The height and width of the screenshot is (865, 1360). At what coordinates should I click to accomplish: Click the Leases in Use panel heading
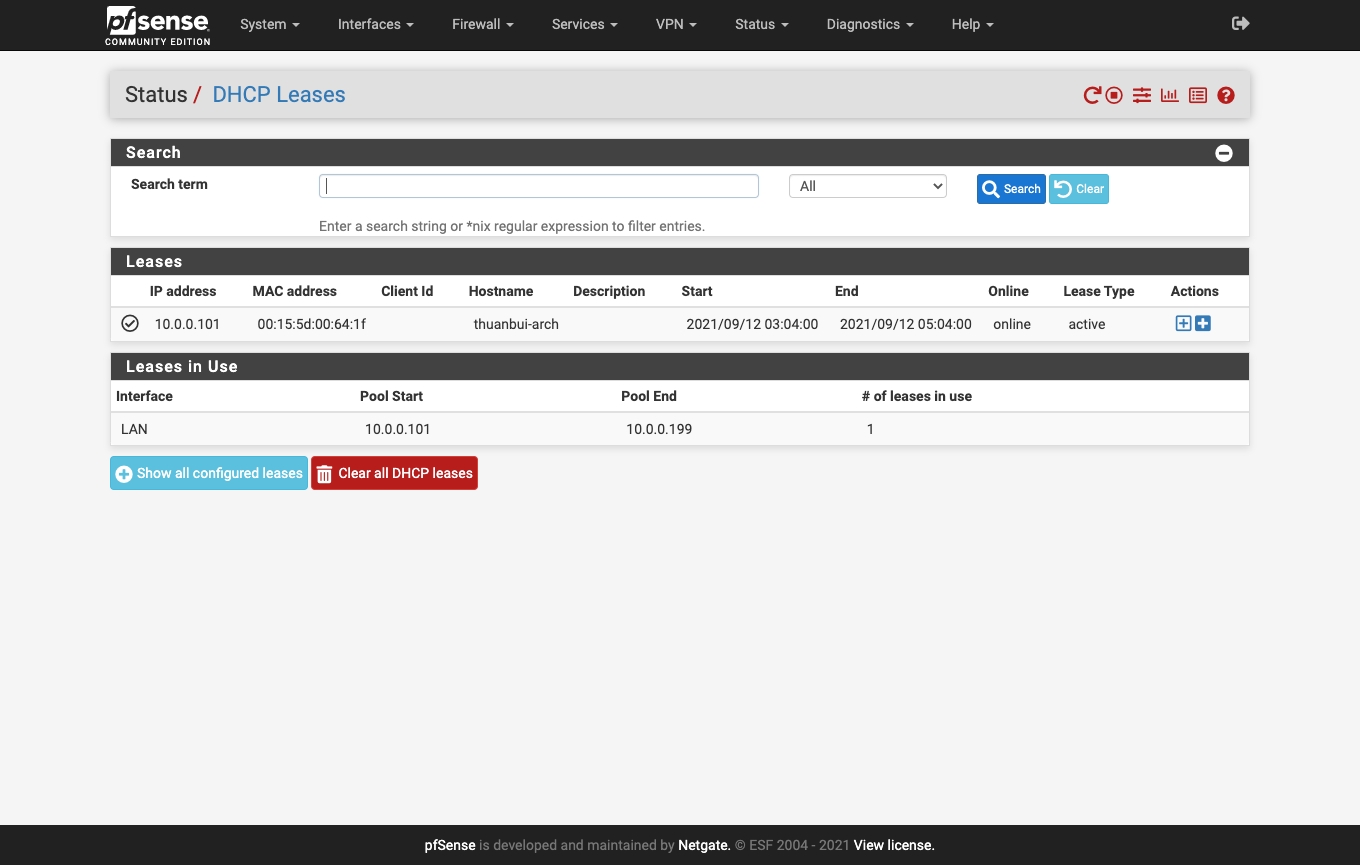(x=182, y=366)
